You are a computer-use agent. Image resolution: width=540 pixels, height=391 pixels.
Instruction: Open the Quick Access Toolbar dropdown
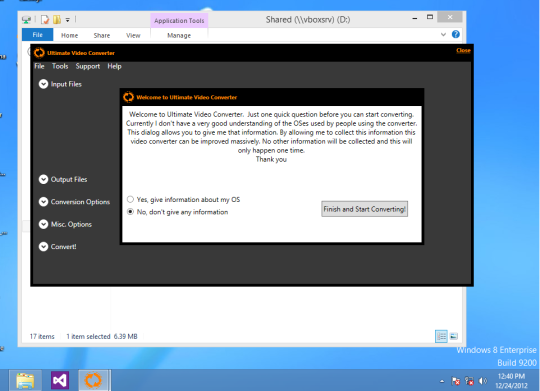[68, 20]
